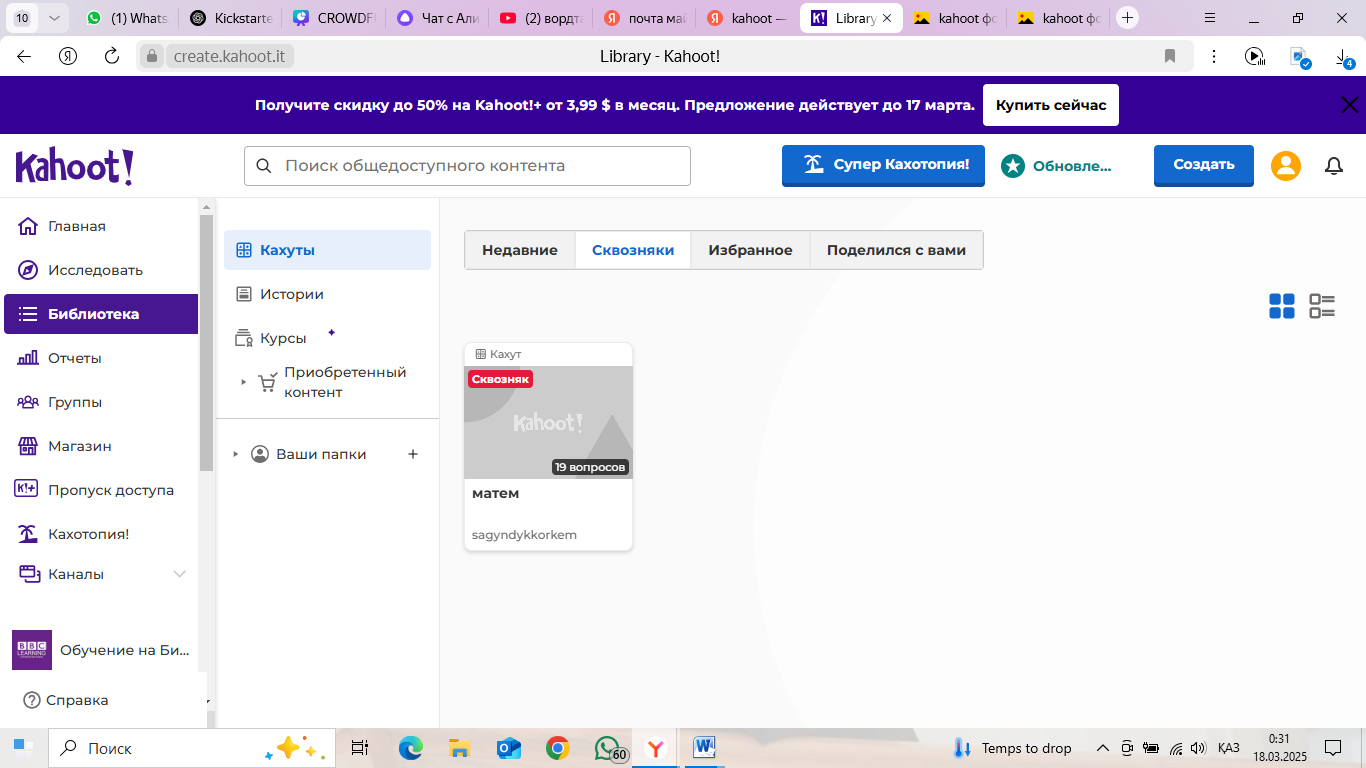This screenshot has height=768, width=1366.
Task: Switch to list view layout
Action: (1322, 306)
